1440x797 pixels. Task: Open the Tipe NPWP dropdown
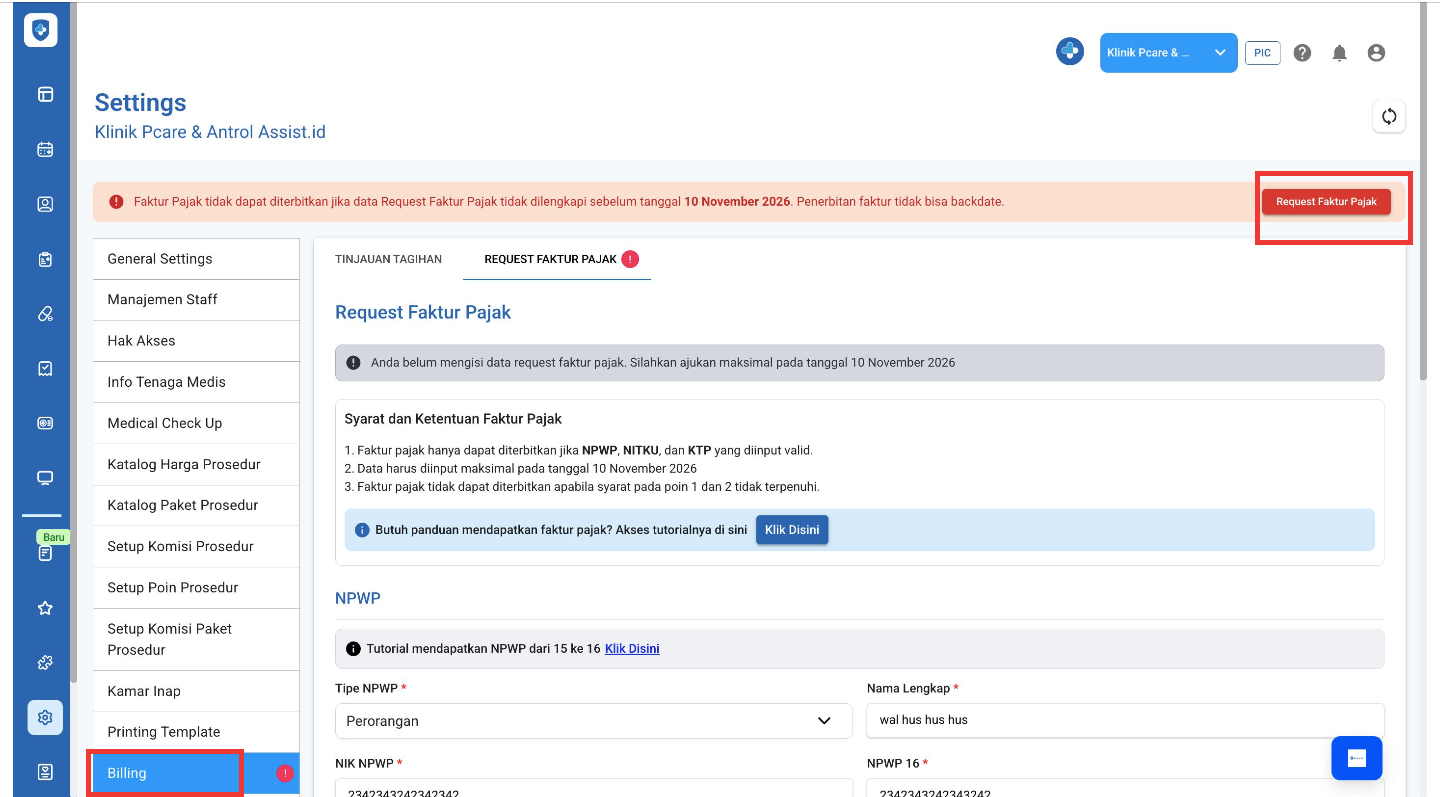tap(593, 720)
